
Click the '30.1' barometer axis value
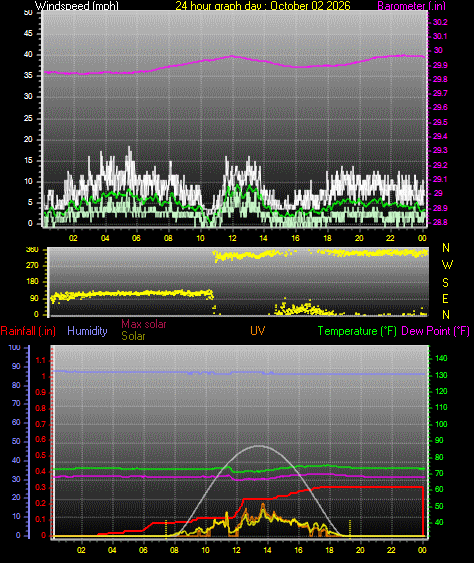tap(440, 36)
